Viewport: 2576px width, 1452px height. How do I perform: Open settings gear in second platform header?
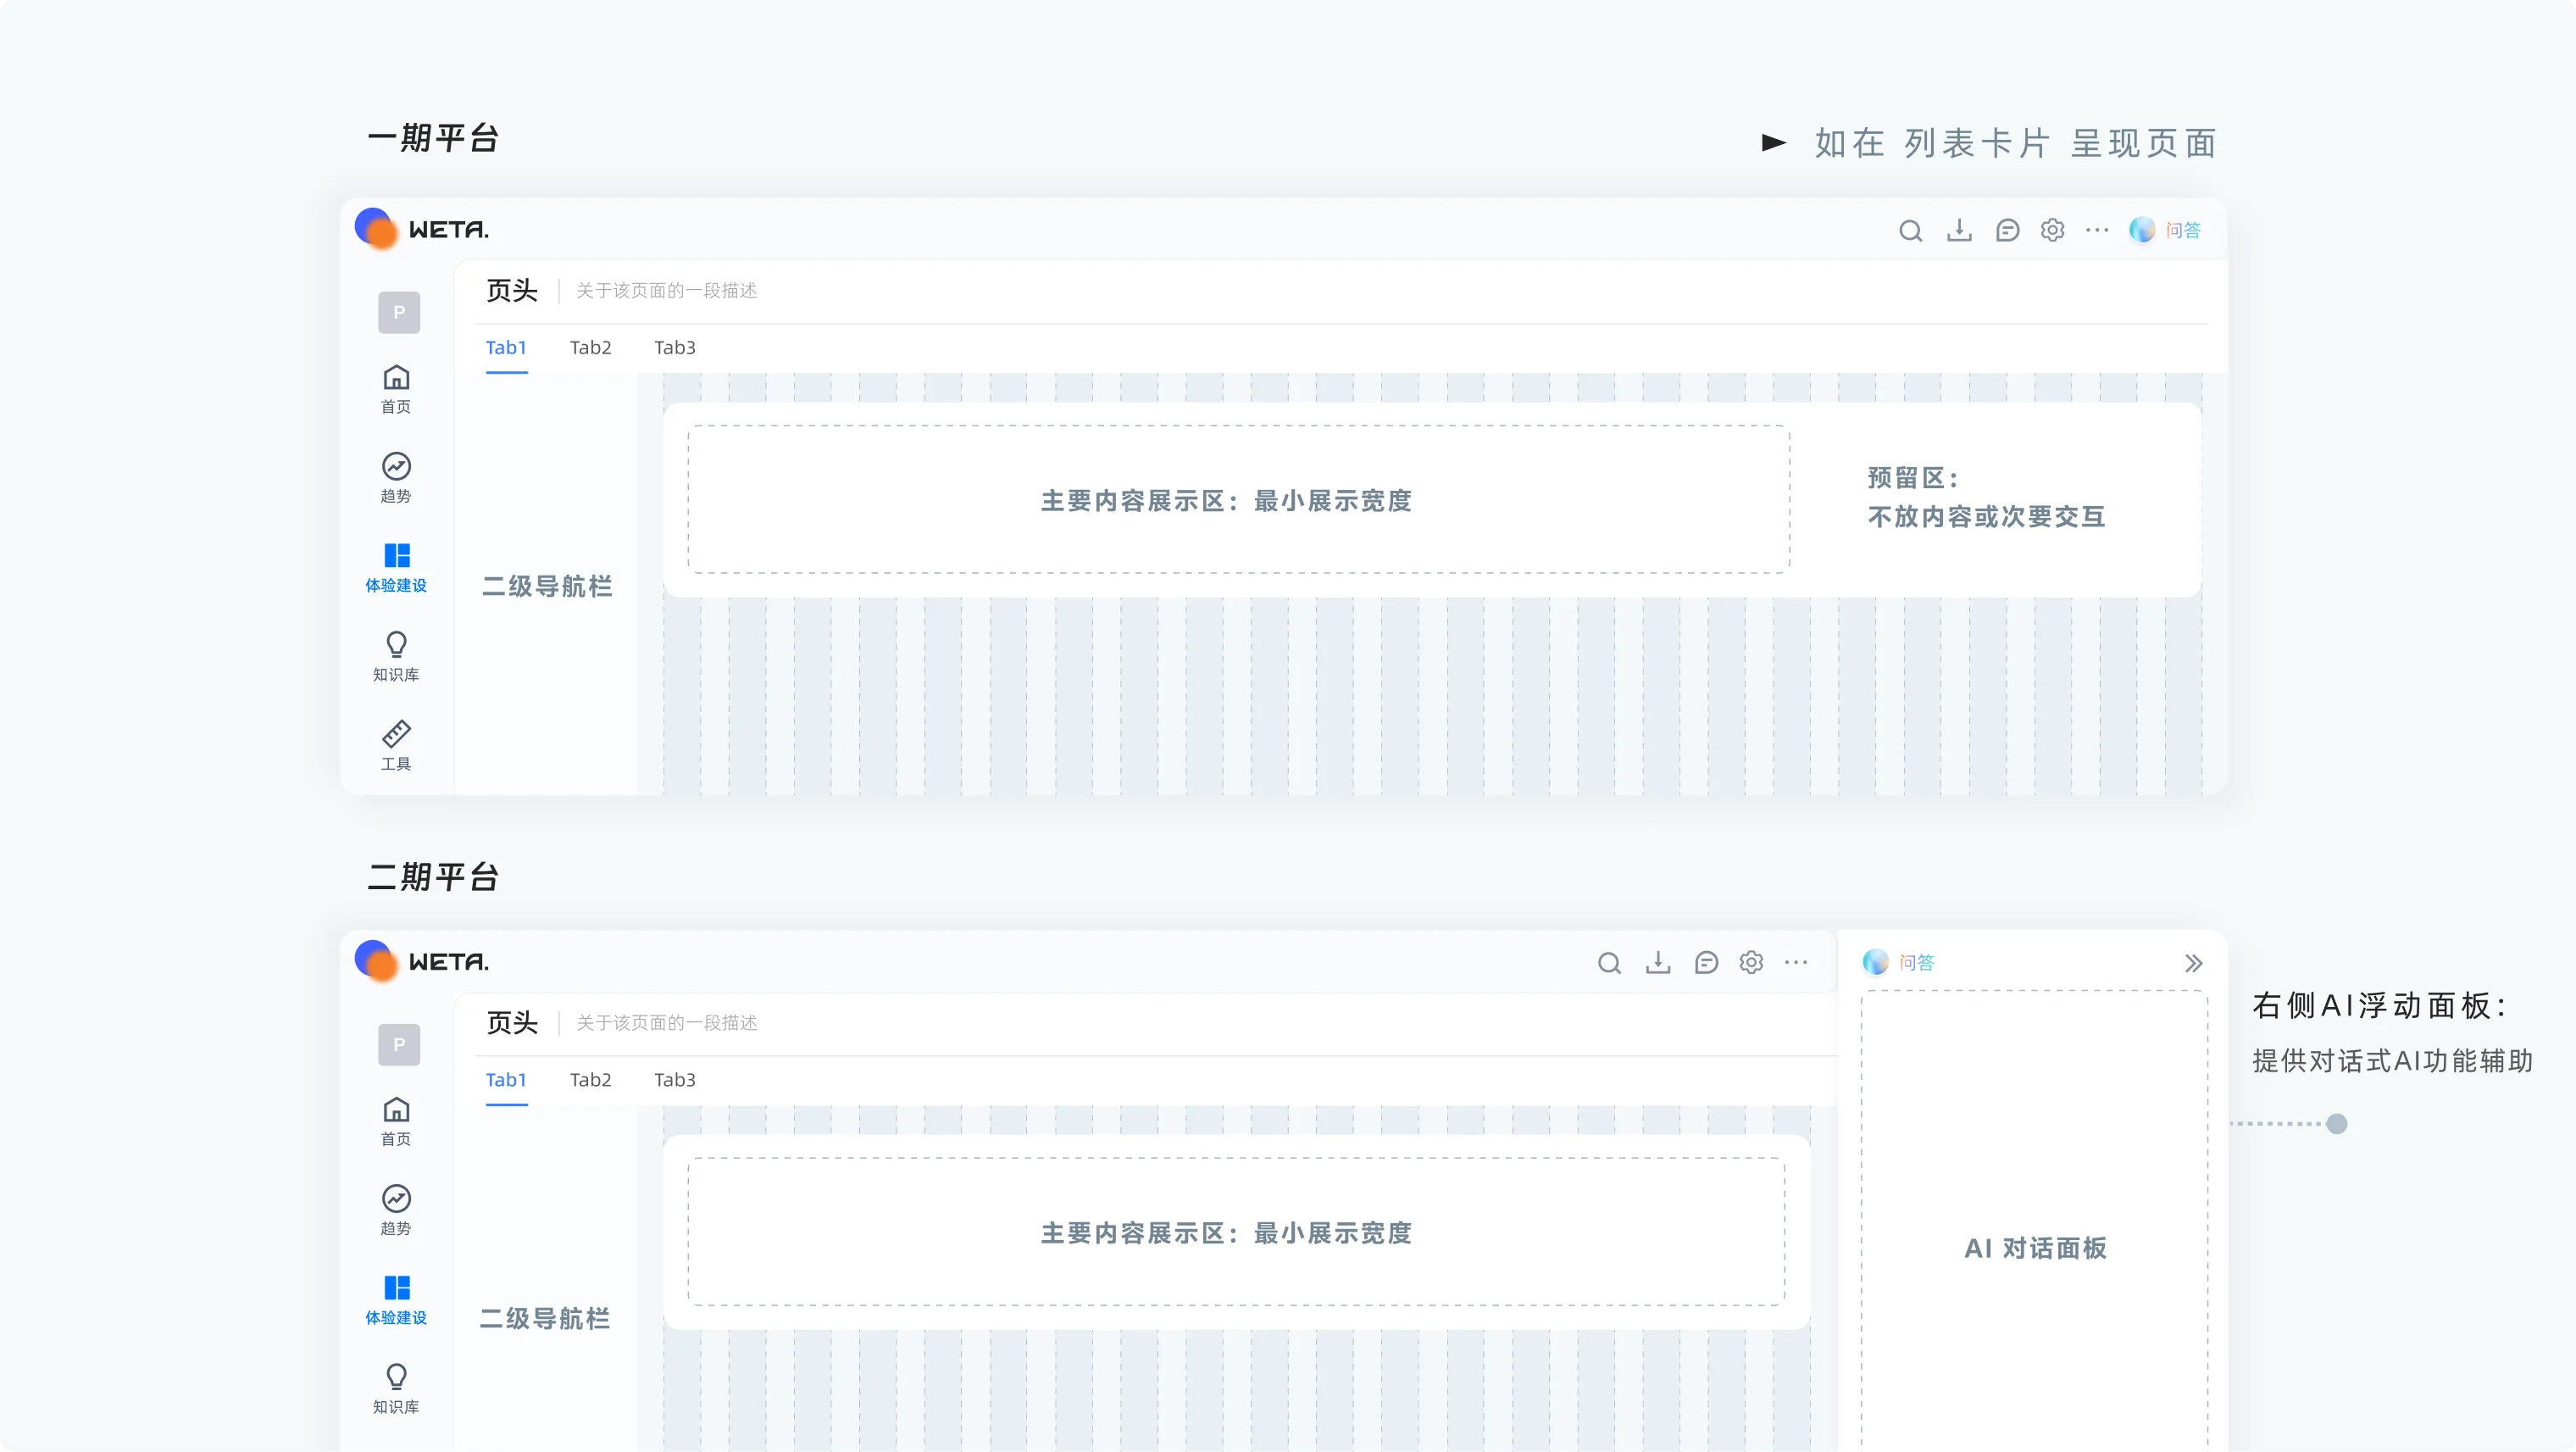point(1751,962)
